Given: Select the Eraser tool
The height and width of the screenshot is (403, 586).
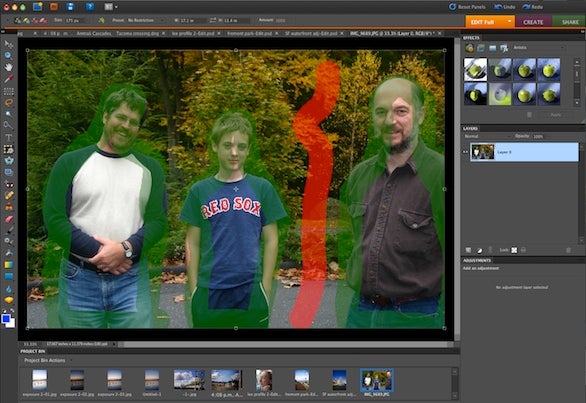Looking at the screenshot, I should coord(8,219).
